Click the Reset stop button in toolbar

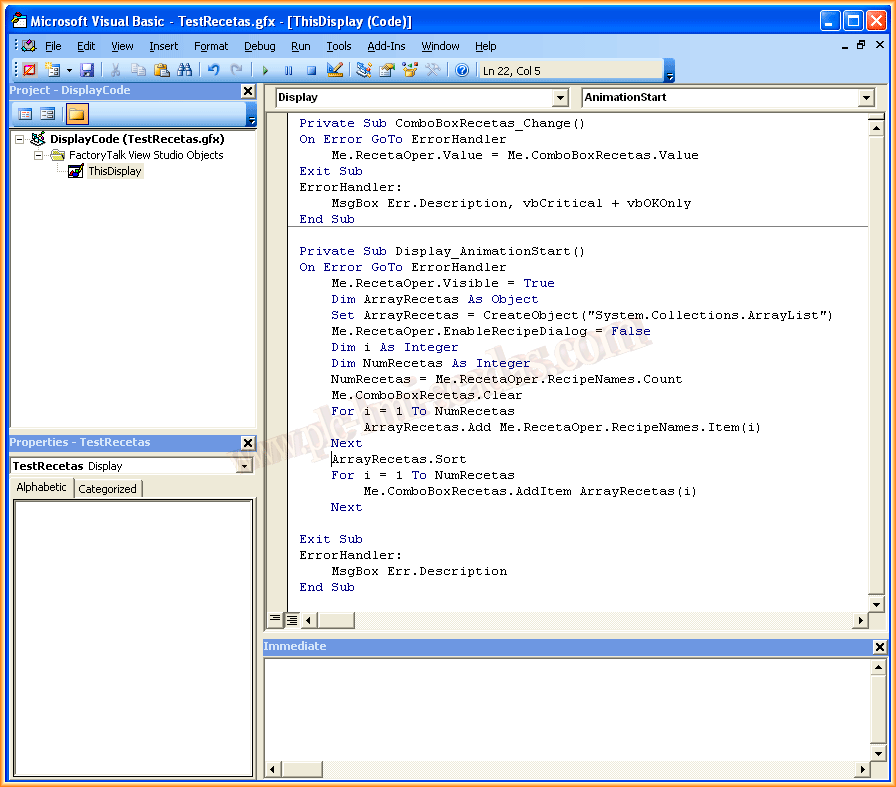click(311, 70)
